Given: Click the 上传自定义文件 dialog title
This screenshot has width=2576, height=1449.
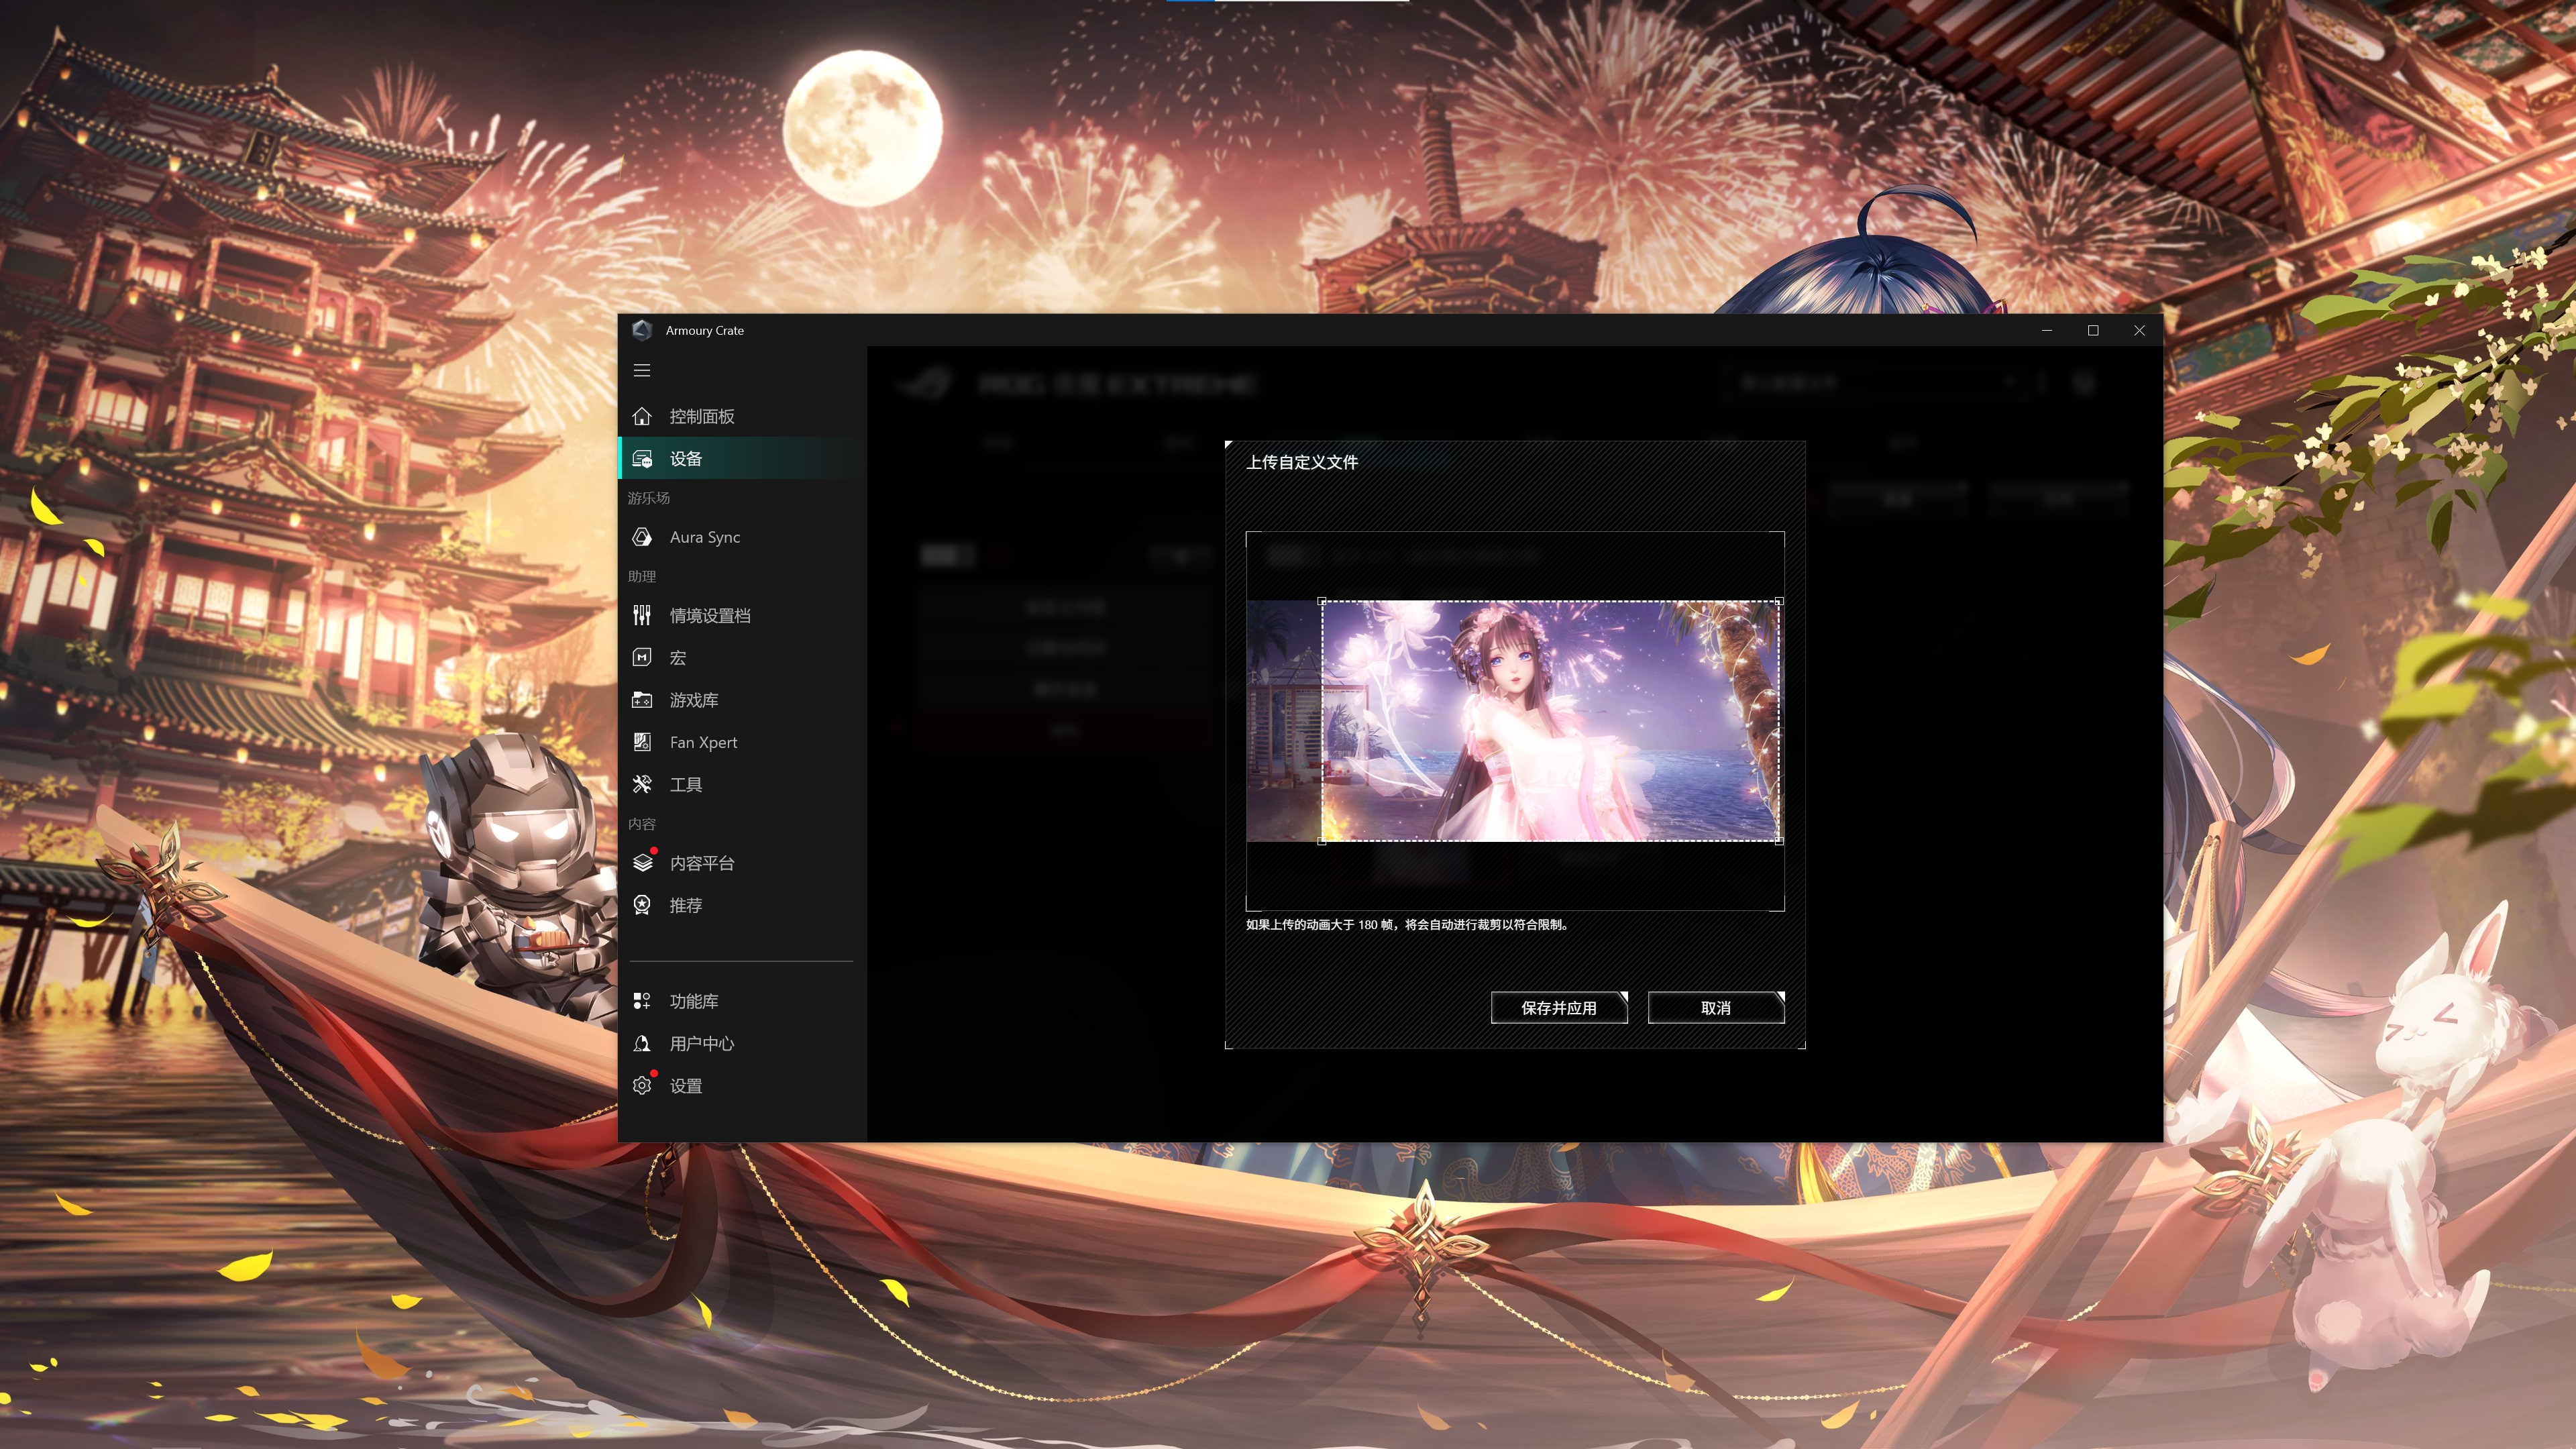Looking at the screenshot, I should point(1302,462).
